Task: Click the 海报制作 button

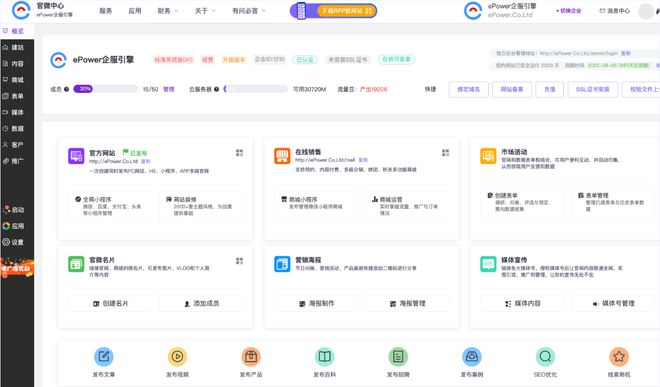Action: click(316, 303)
